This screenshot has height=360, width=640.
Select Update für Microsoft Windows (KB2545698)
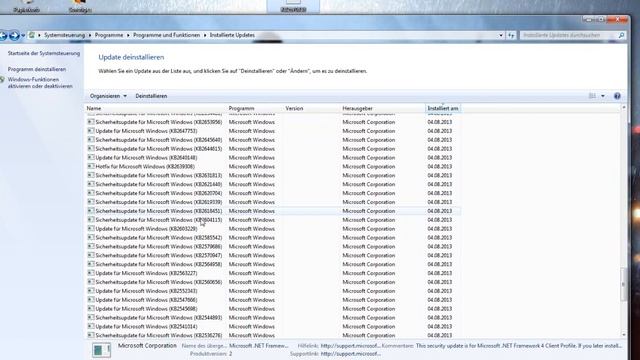pyautogui.click(x=146, y=309)
